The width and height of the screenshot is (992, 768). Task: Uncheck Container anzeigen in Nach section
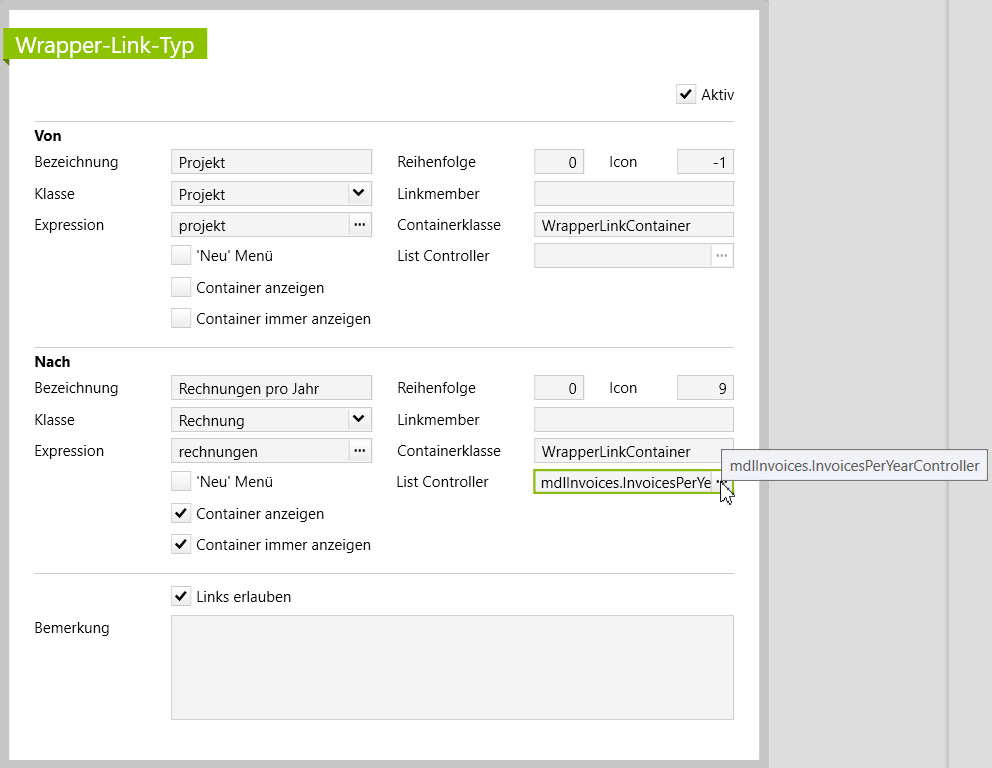181,514
